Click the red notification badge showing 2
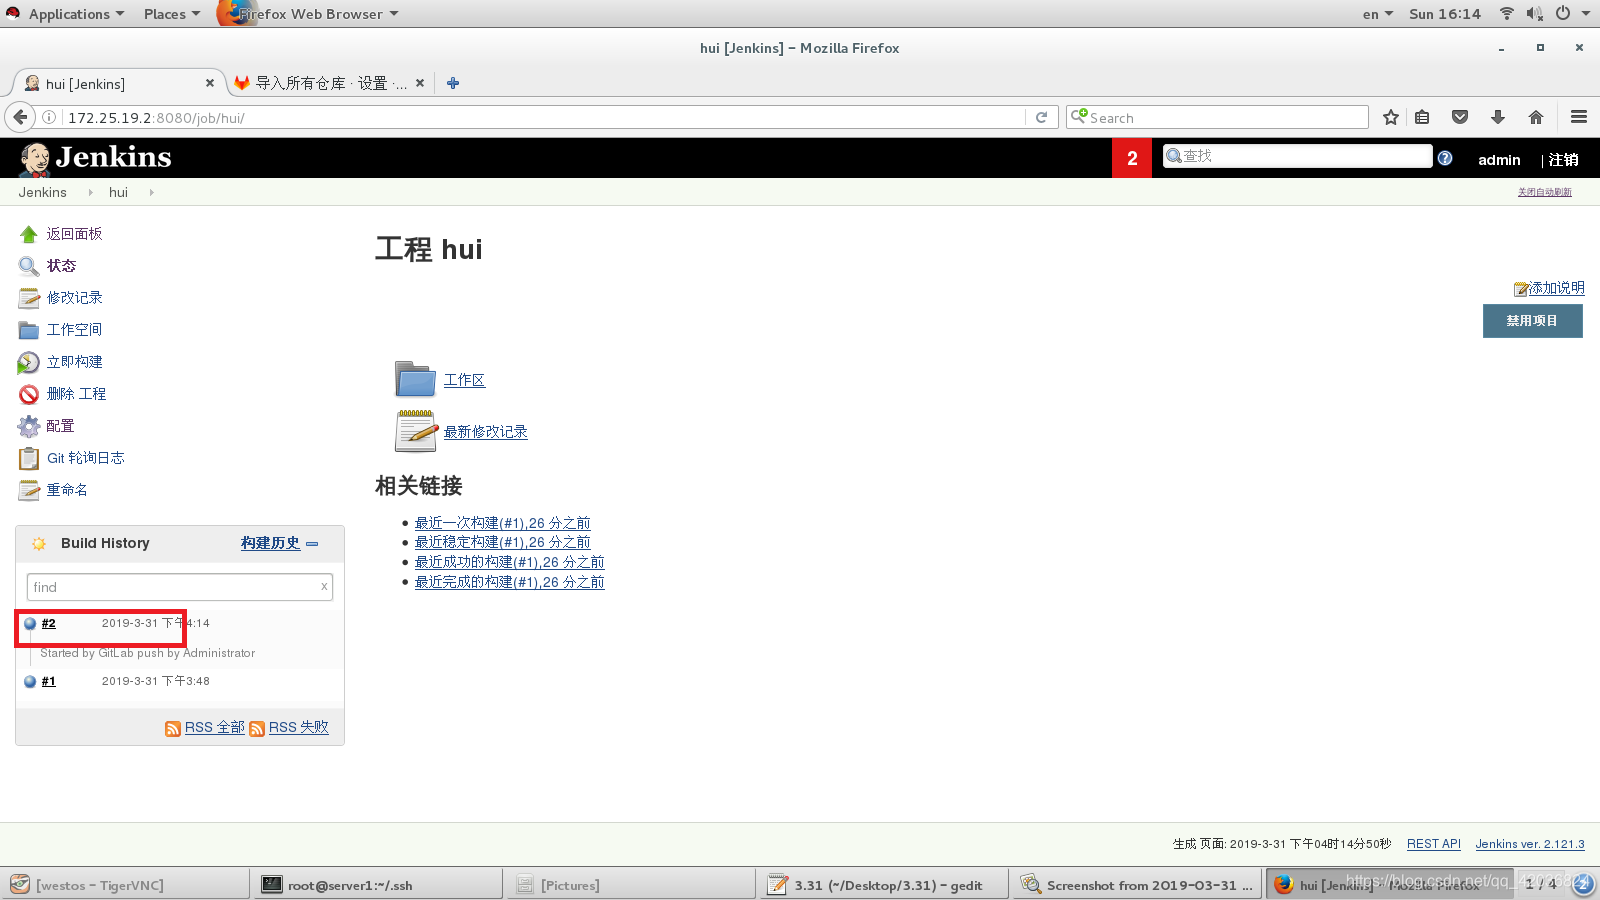 point(1132,158)
